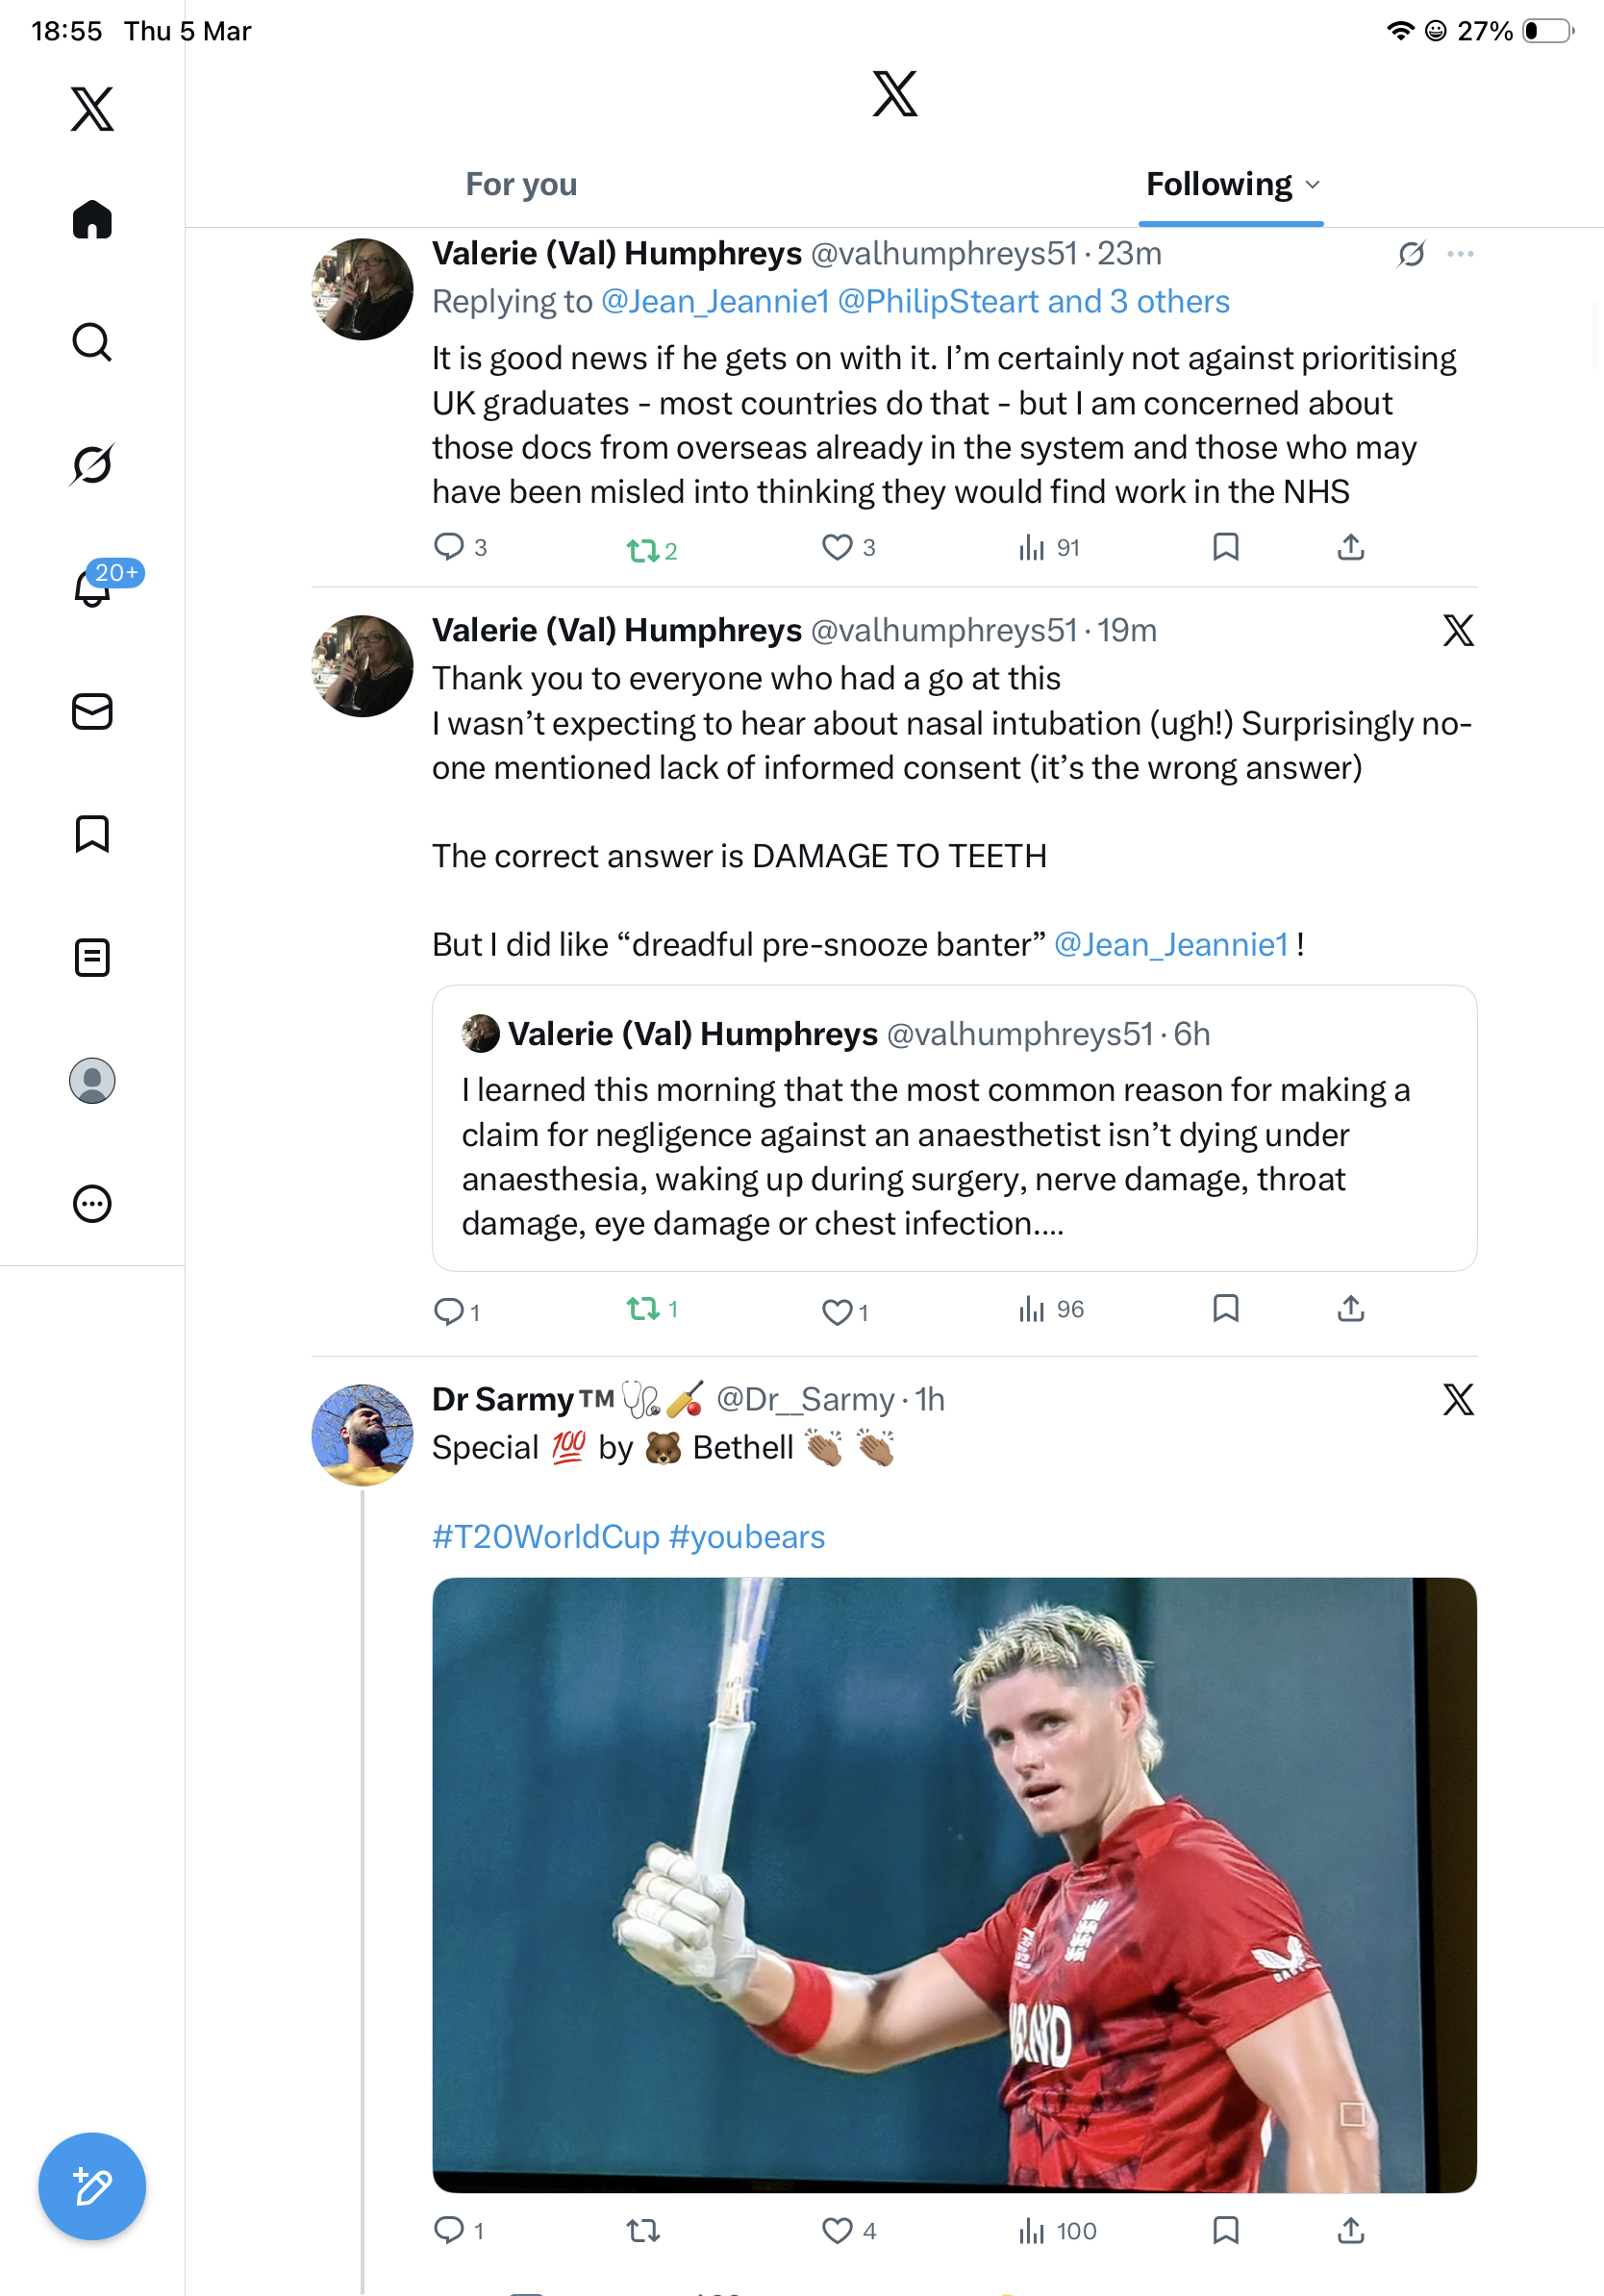Open @Jean_Jeannie1 mention in teeth post

(1171, 944)
